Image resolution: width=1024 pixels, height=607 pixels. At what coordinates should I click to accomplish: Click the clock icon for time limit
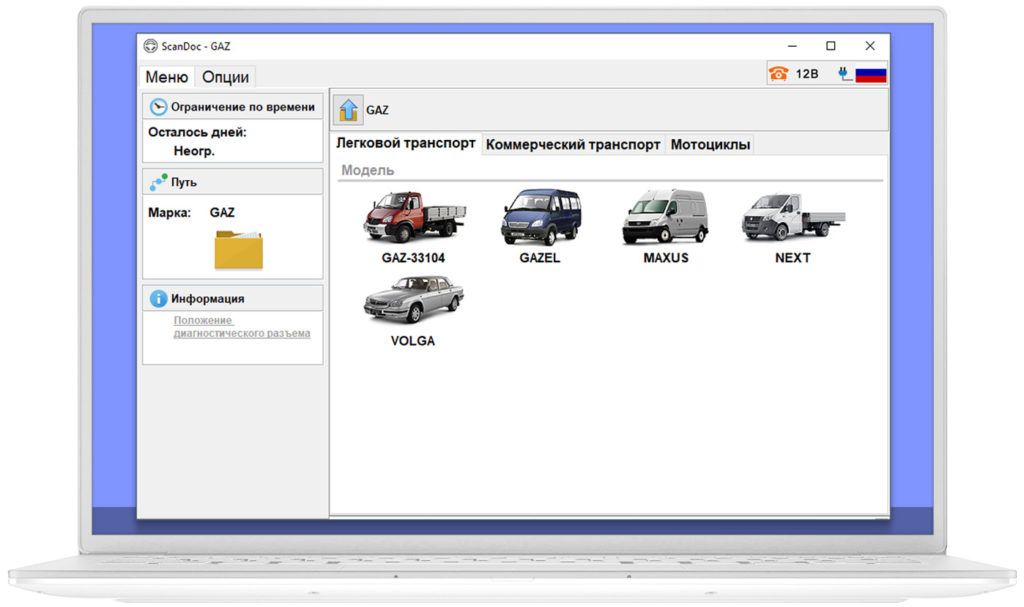tap(158, 107)
